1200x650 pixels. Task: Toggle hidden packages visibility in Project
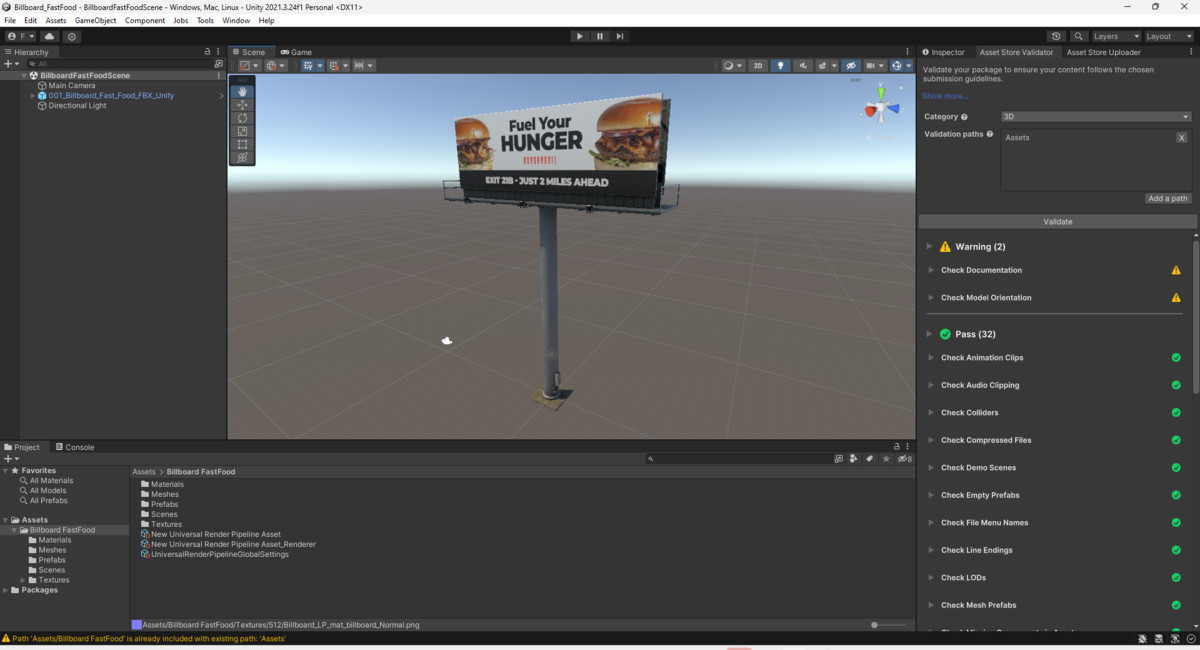[x=903, y=459]
